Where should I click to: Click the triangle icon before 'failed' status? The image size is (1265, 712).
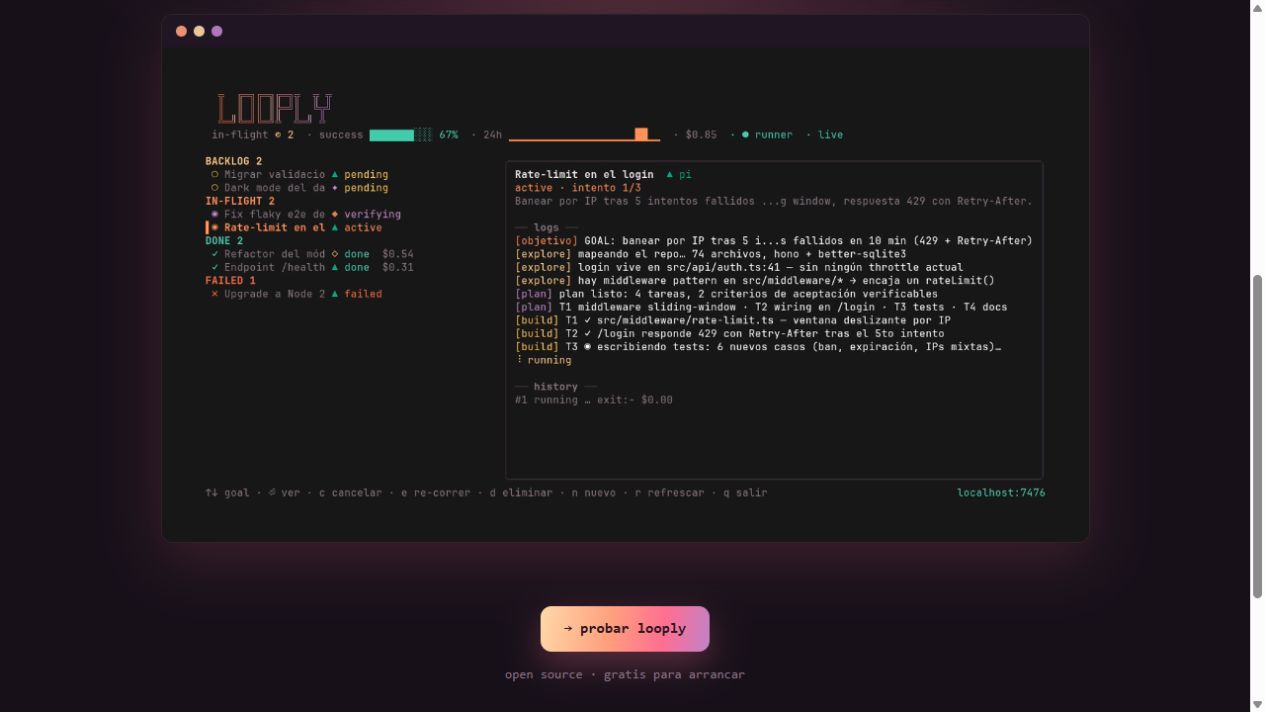(x=335, y=294)
